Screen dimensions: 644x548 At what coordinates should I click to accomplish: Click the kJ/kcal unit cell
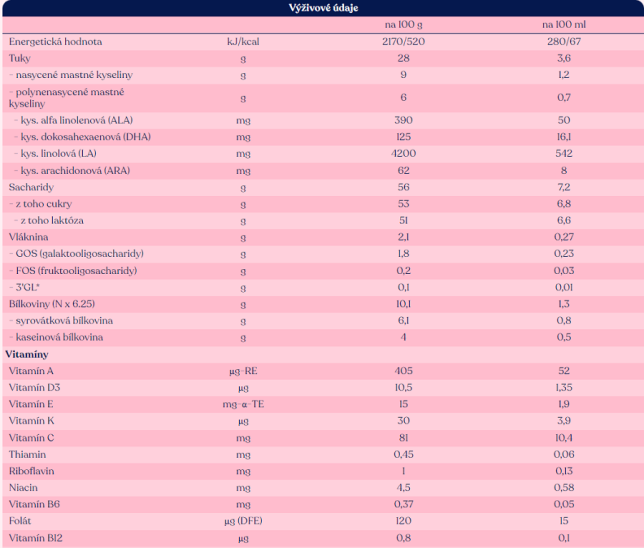pyautogui.click(x=243, y=42)
